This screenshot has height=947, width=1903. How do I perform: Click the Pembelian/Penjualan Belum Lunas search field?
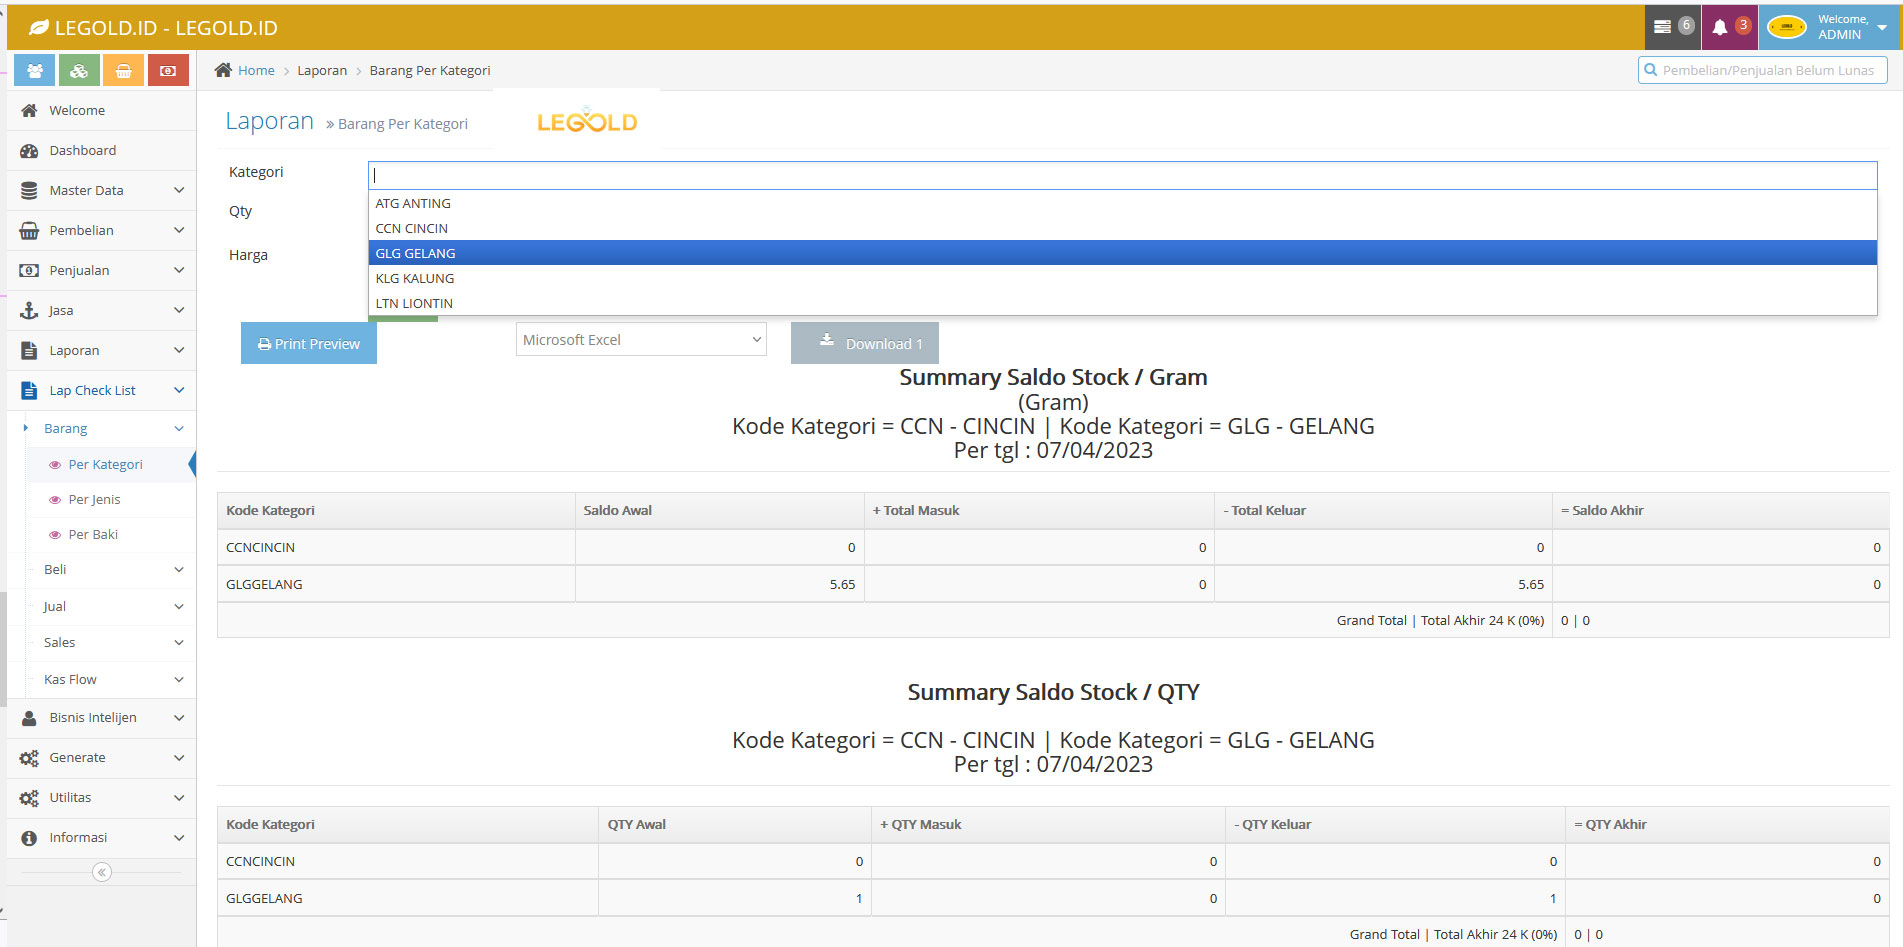[1763, 70]
